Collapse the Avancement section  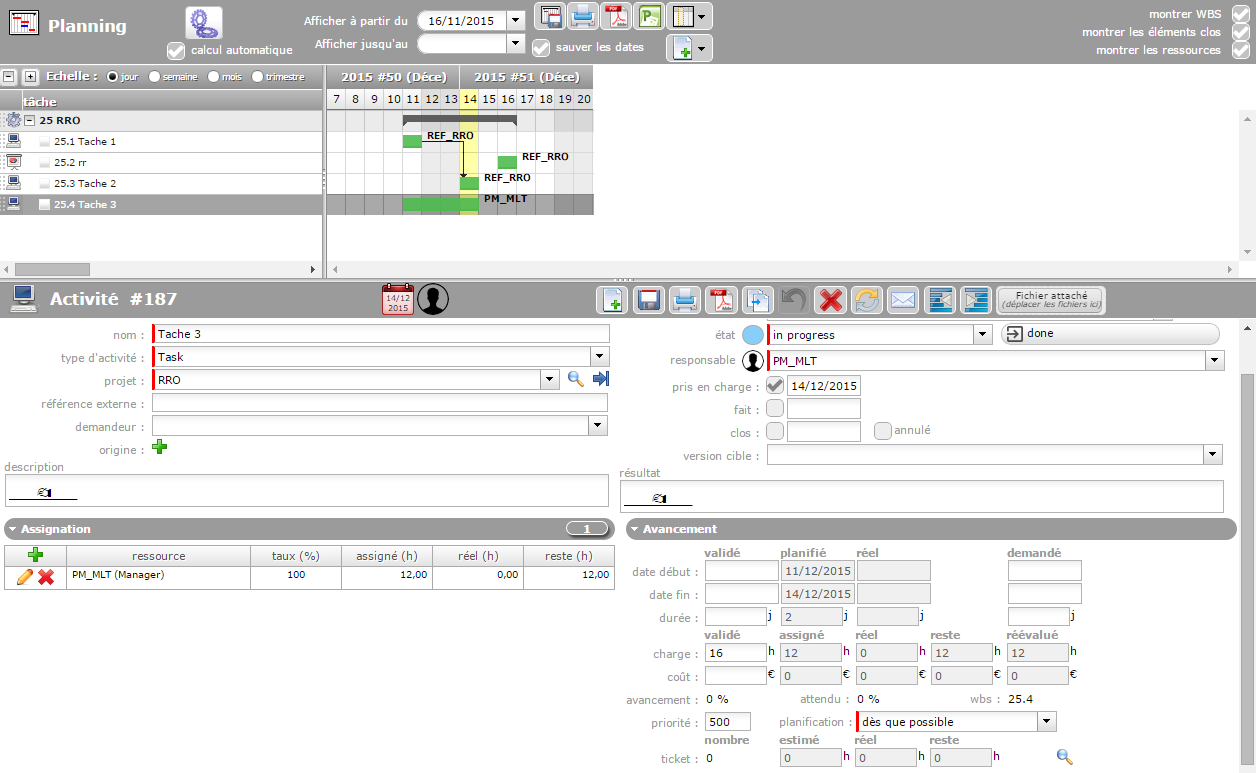[634, 529]
